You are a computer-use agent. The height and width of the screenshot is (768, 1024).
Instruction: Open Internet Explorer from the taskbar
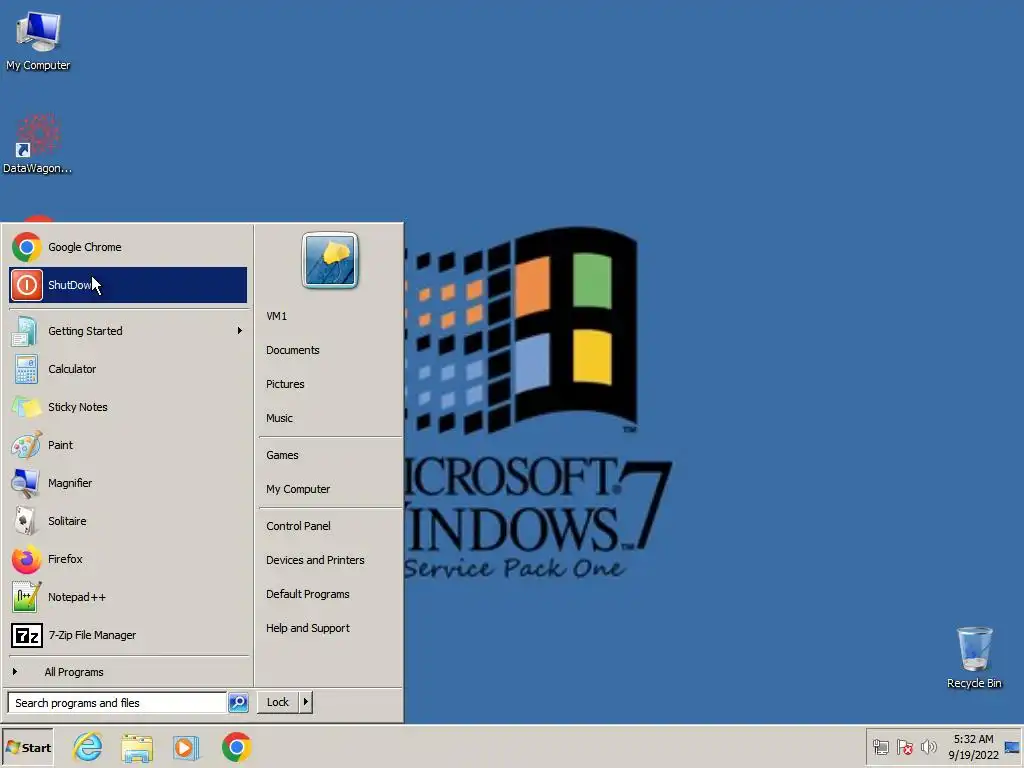tap(88, 747)
